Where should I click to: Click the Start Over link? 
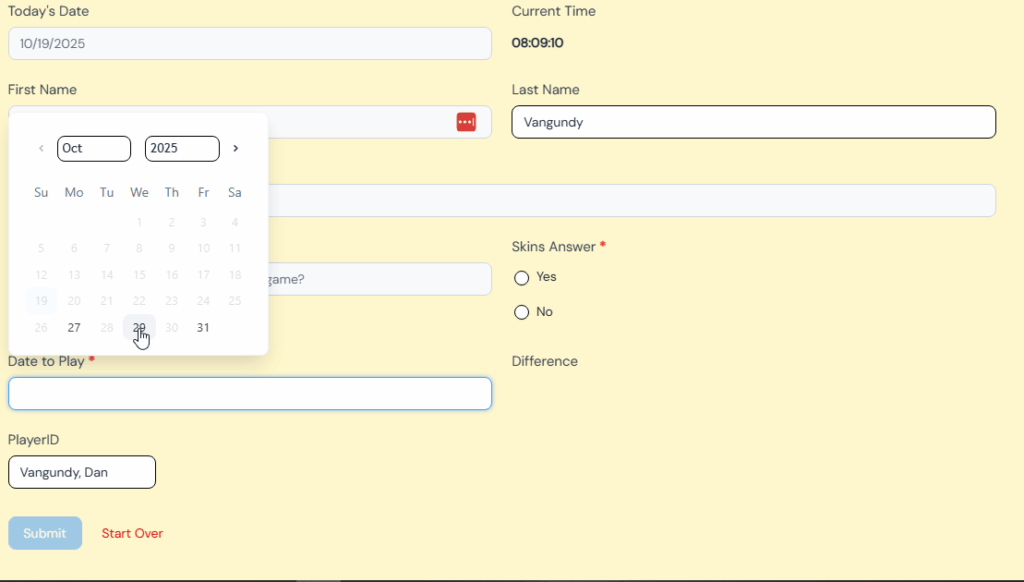132,533
